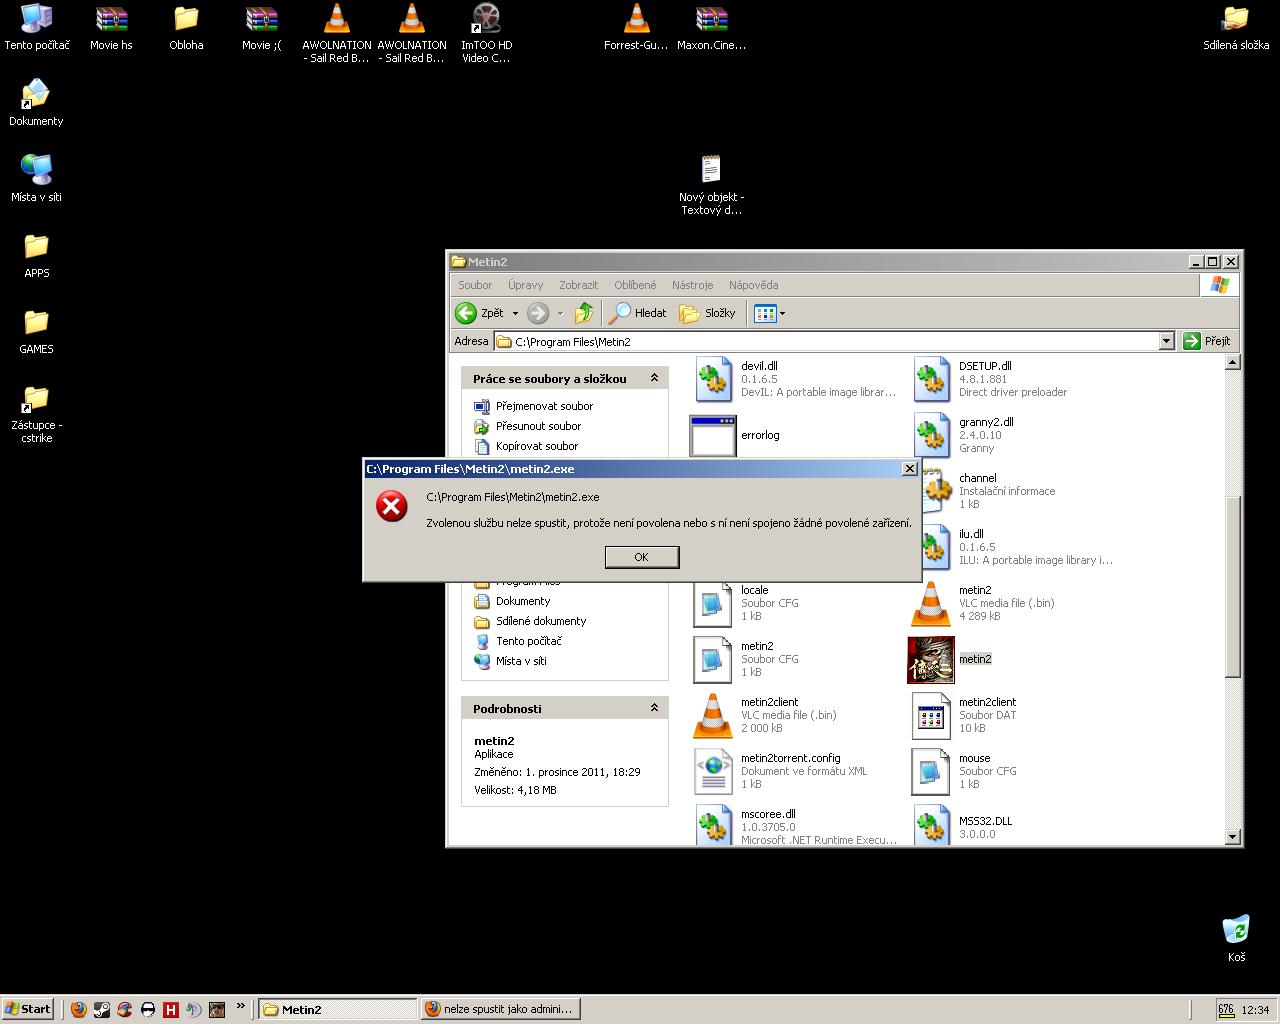Open Hledat search in Explorer toolbar
The height and width of the screenshot is (1024, 1280).
click(x=638, y=313)
